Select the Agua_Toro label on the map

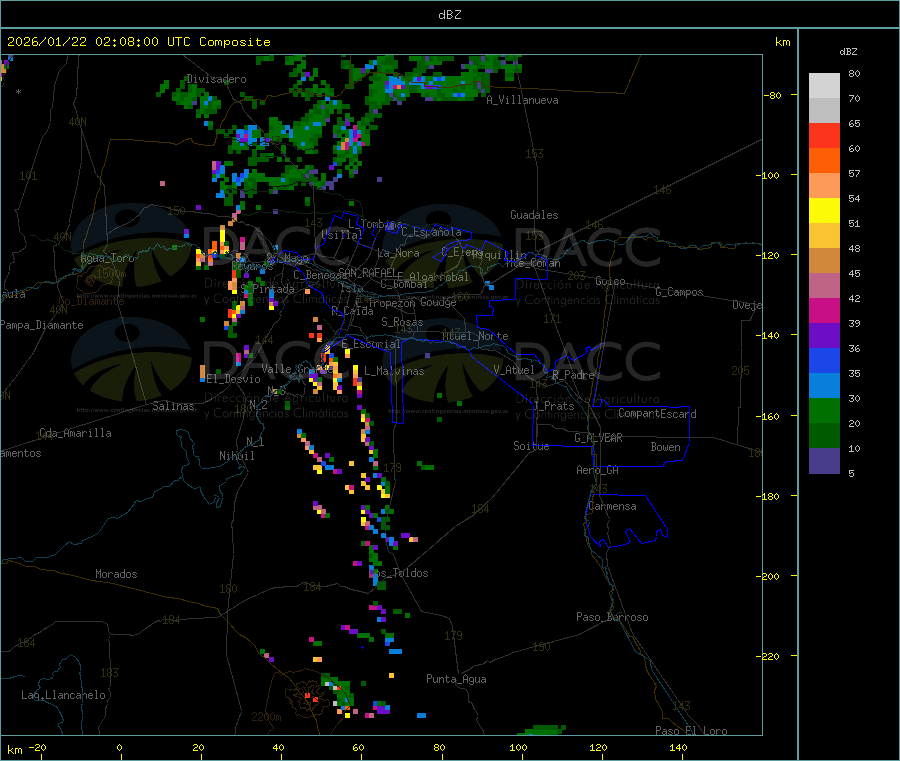tap(107, 258)
